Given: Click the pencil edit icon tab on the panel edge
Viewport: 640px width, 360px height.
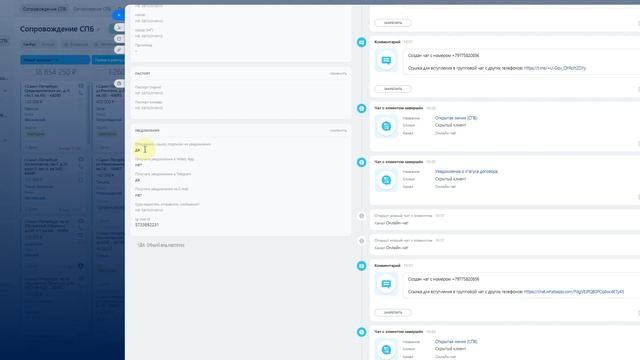Looking at the screenshot, I should [119, 49].
